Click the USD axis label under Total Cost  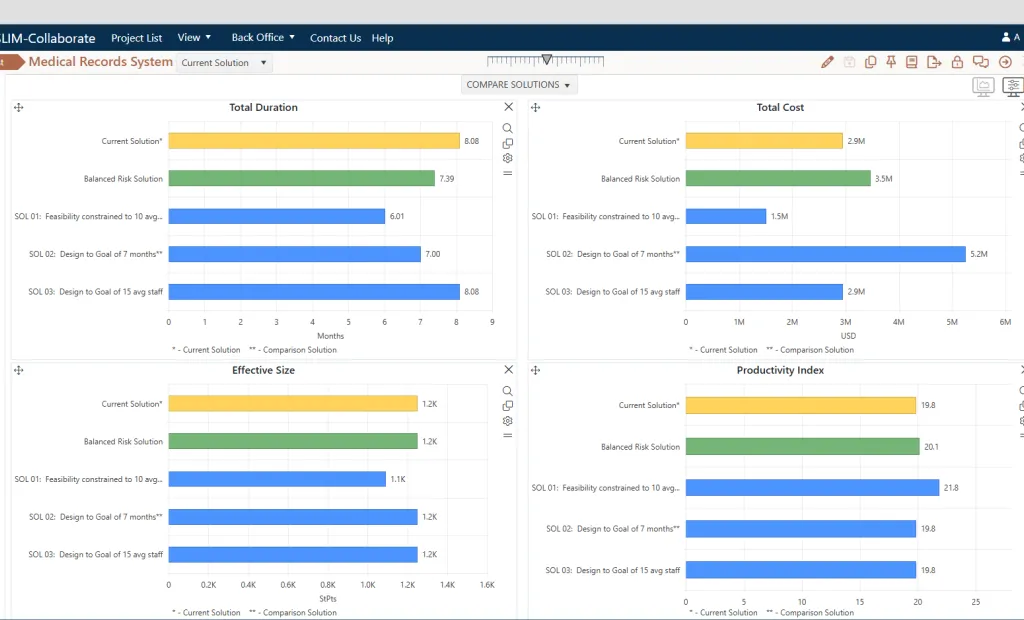(x=848, y=336)
